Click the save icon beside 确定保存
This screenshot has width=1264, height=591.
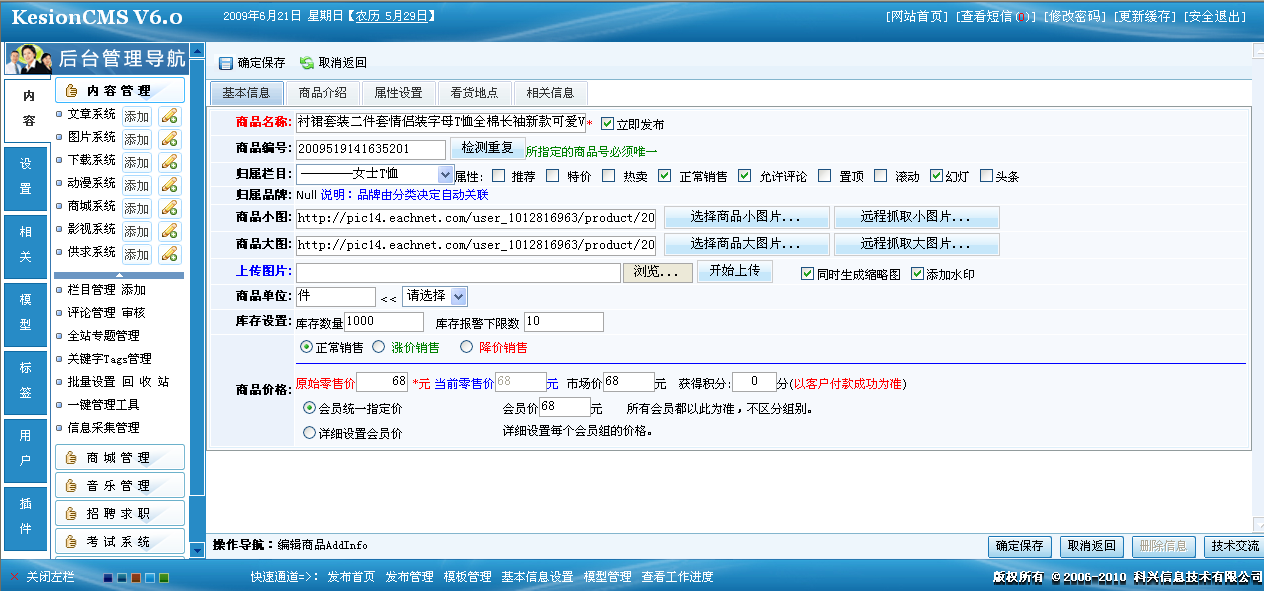point(226,62)
